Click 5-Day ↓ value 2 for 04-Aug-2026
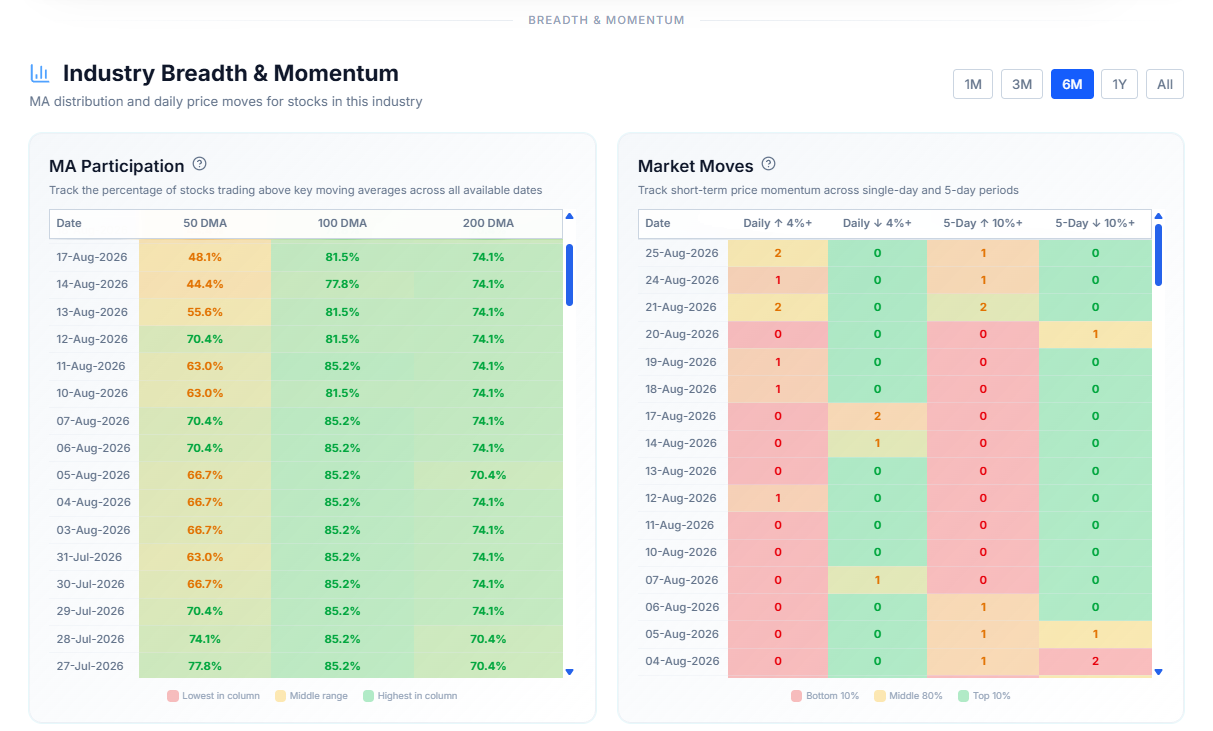This screenshot has width=1213, height=731. (1095, 661)
